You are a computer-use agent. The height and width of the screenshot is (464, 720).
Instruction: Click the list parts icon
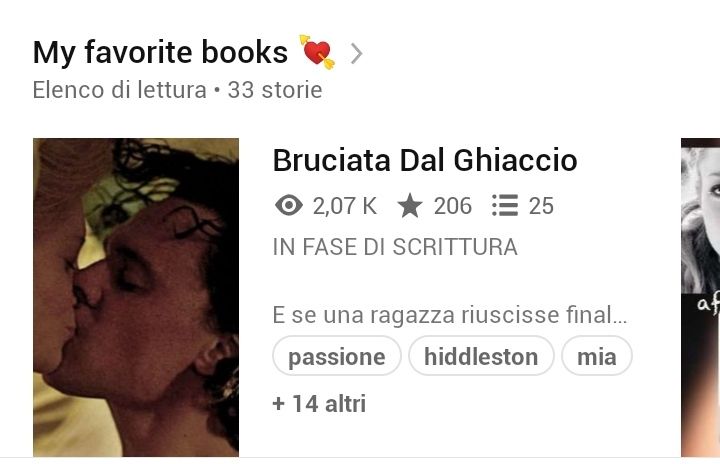(x=505, y=205)
